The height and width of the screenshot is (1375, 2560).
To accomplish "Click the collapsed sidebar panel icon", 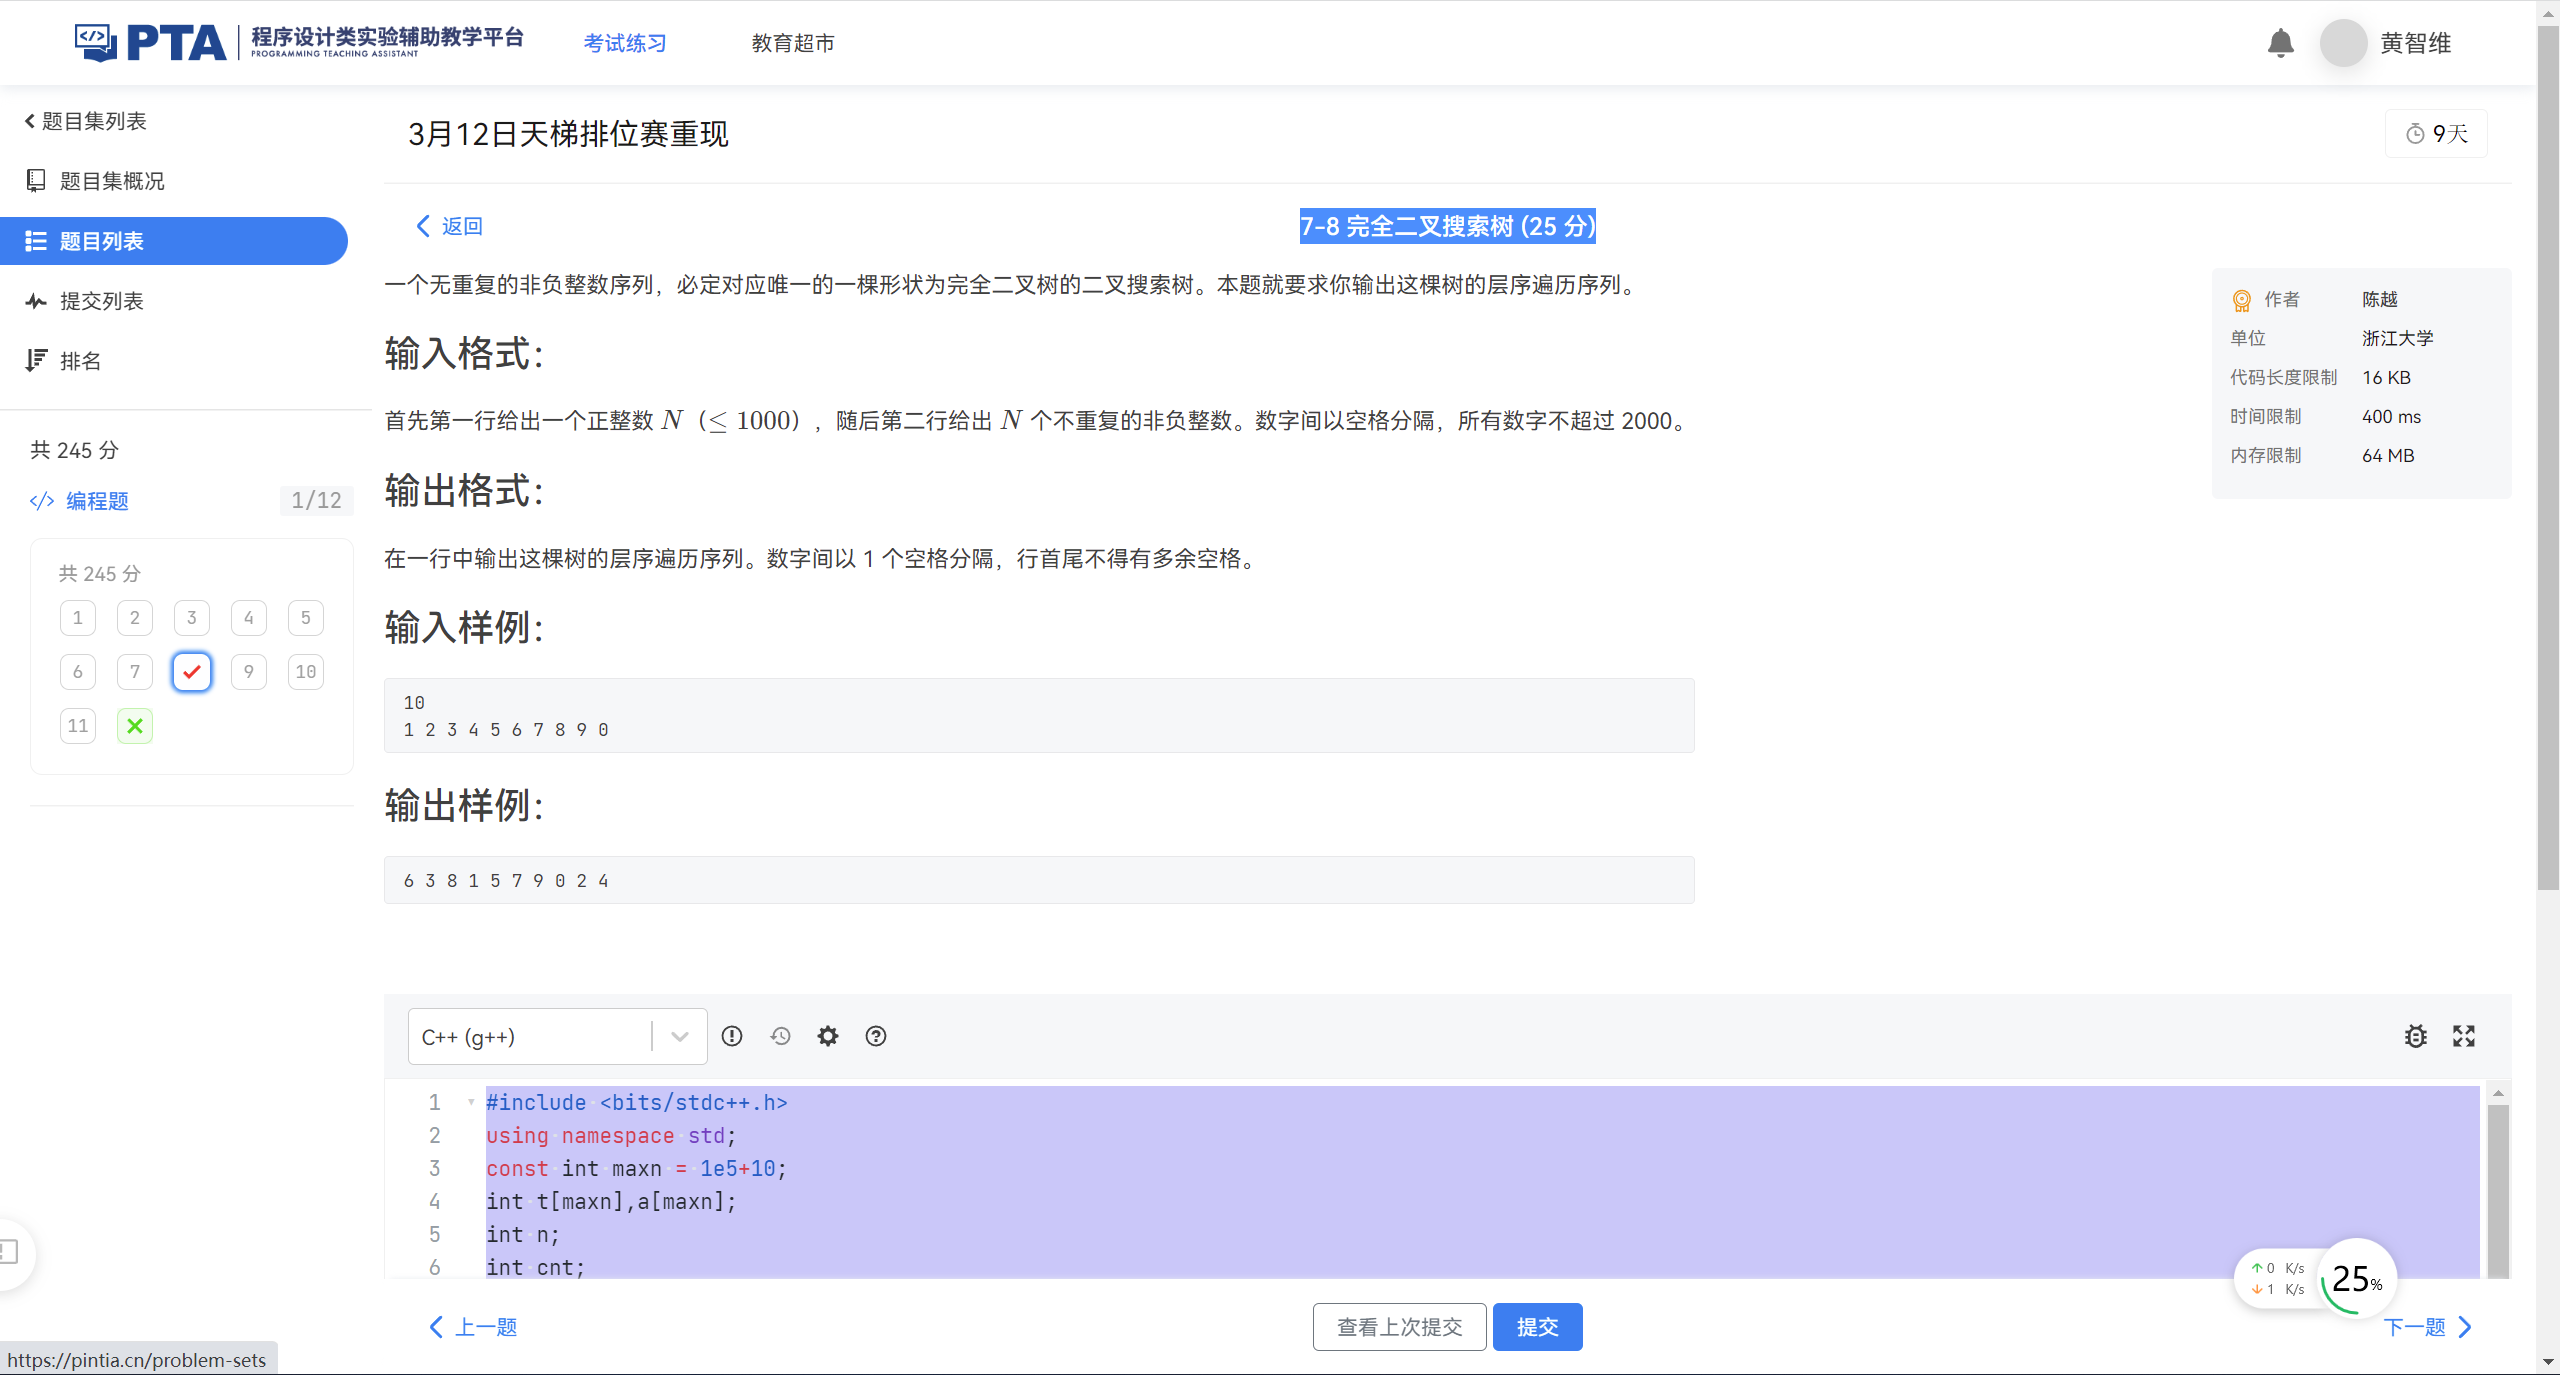I will click(10, 1252).
